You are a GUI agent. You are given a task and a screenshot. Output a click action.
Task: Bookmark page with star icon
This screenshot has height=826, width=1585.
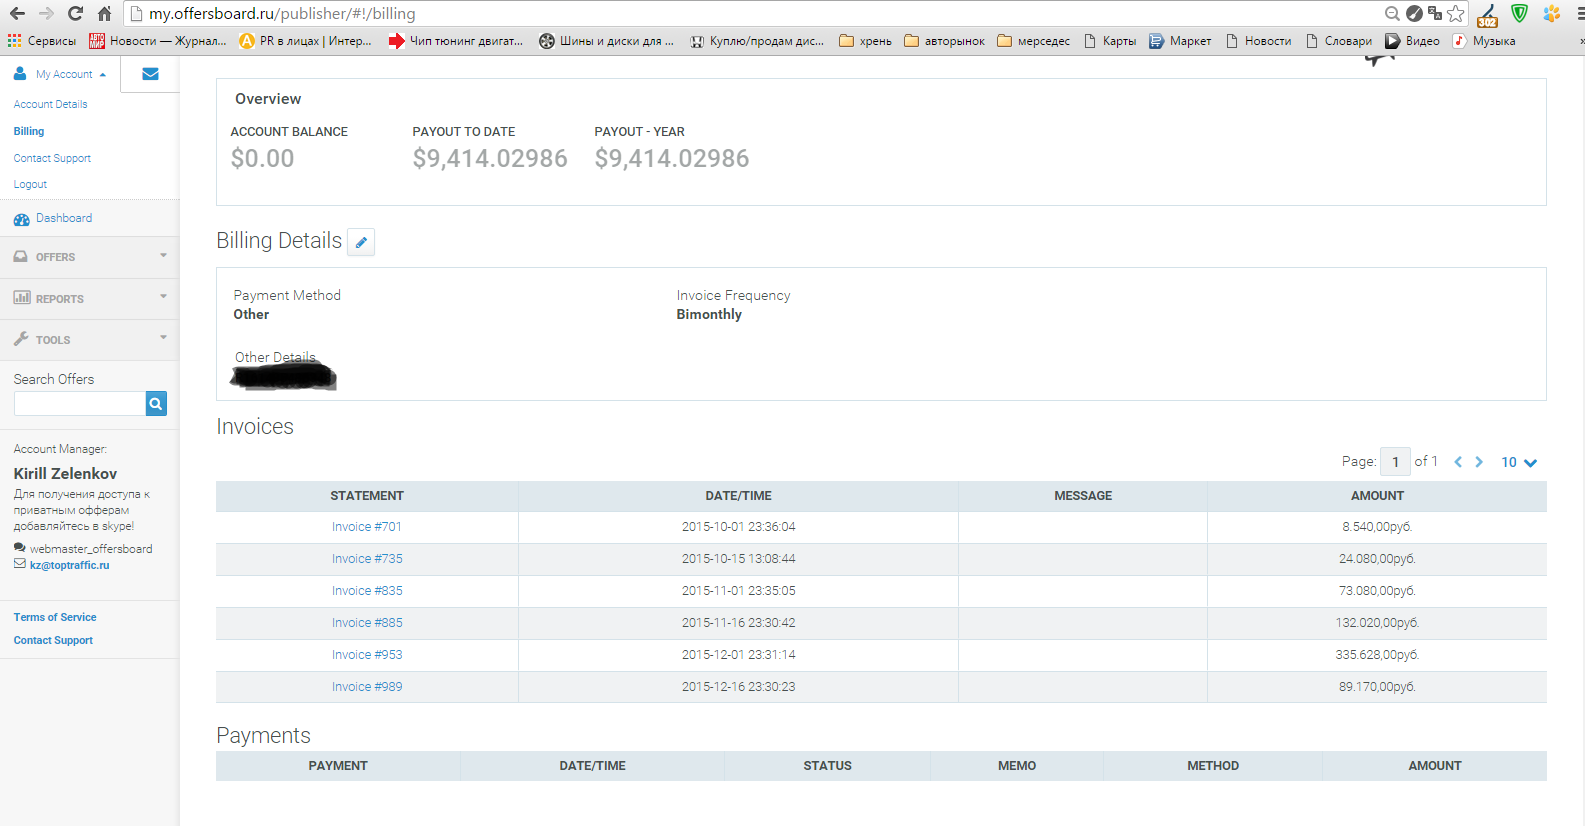(x=1456, y=14)
